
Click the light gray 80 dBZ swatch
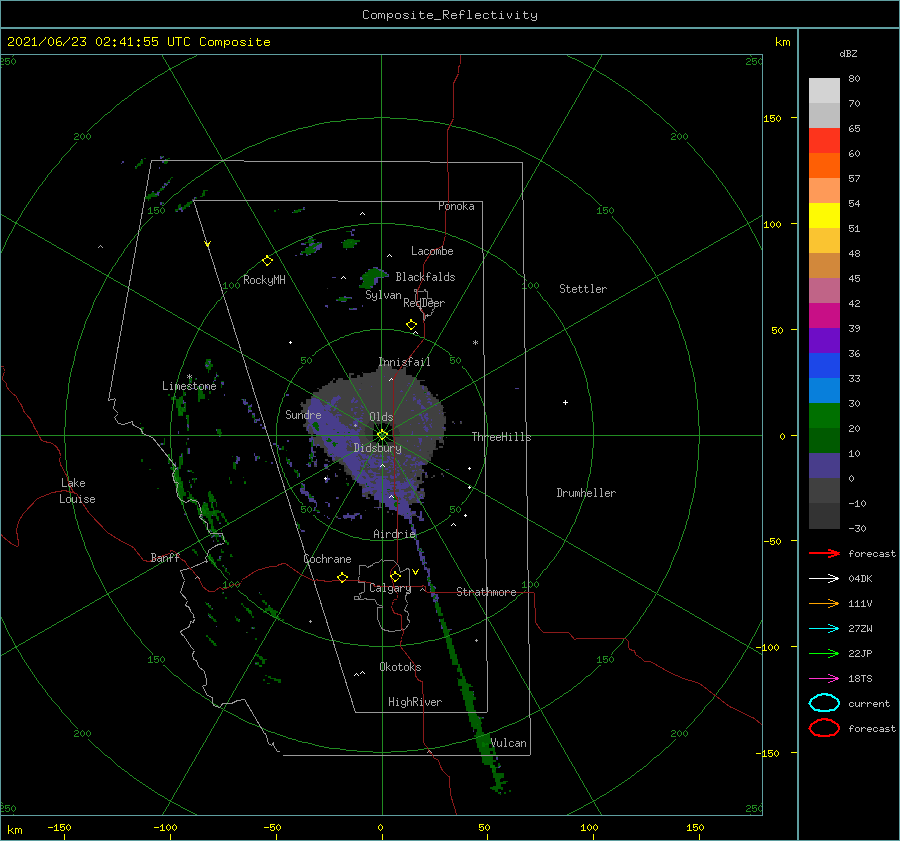[x=824, y=91]
